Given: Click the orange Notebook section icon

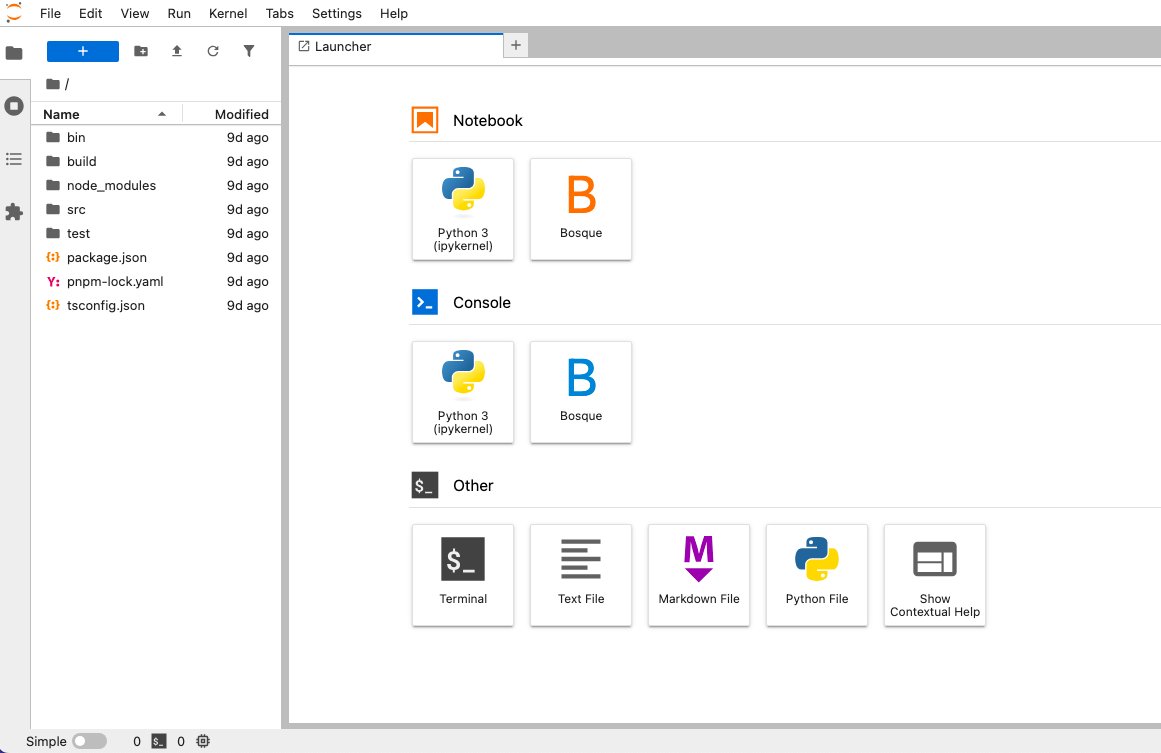Looking at the screenshot, I should click(x=425, y=120).
